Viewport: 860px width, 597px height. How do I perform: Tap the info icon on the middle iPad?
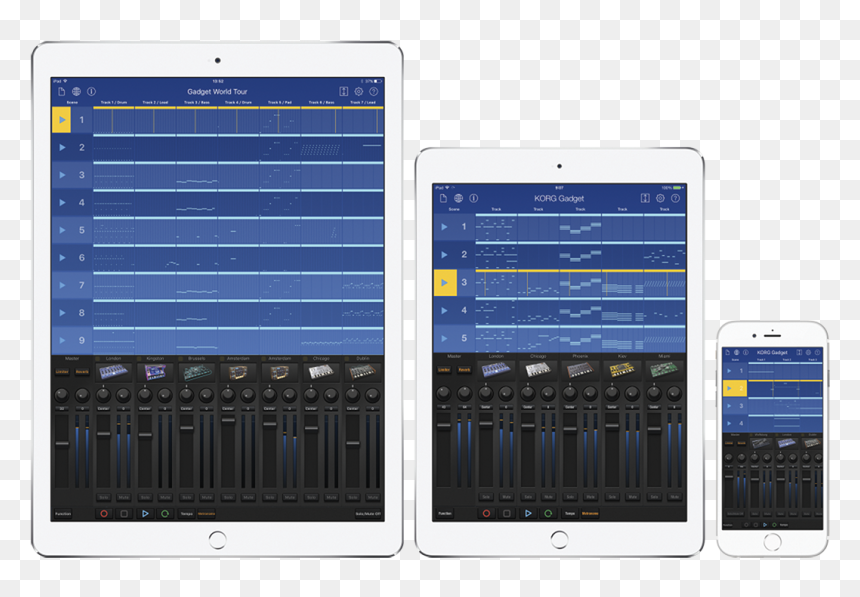pyautogui.click(x=474, y=198)
